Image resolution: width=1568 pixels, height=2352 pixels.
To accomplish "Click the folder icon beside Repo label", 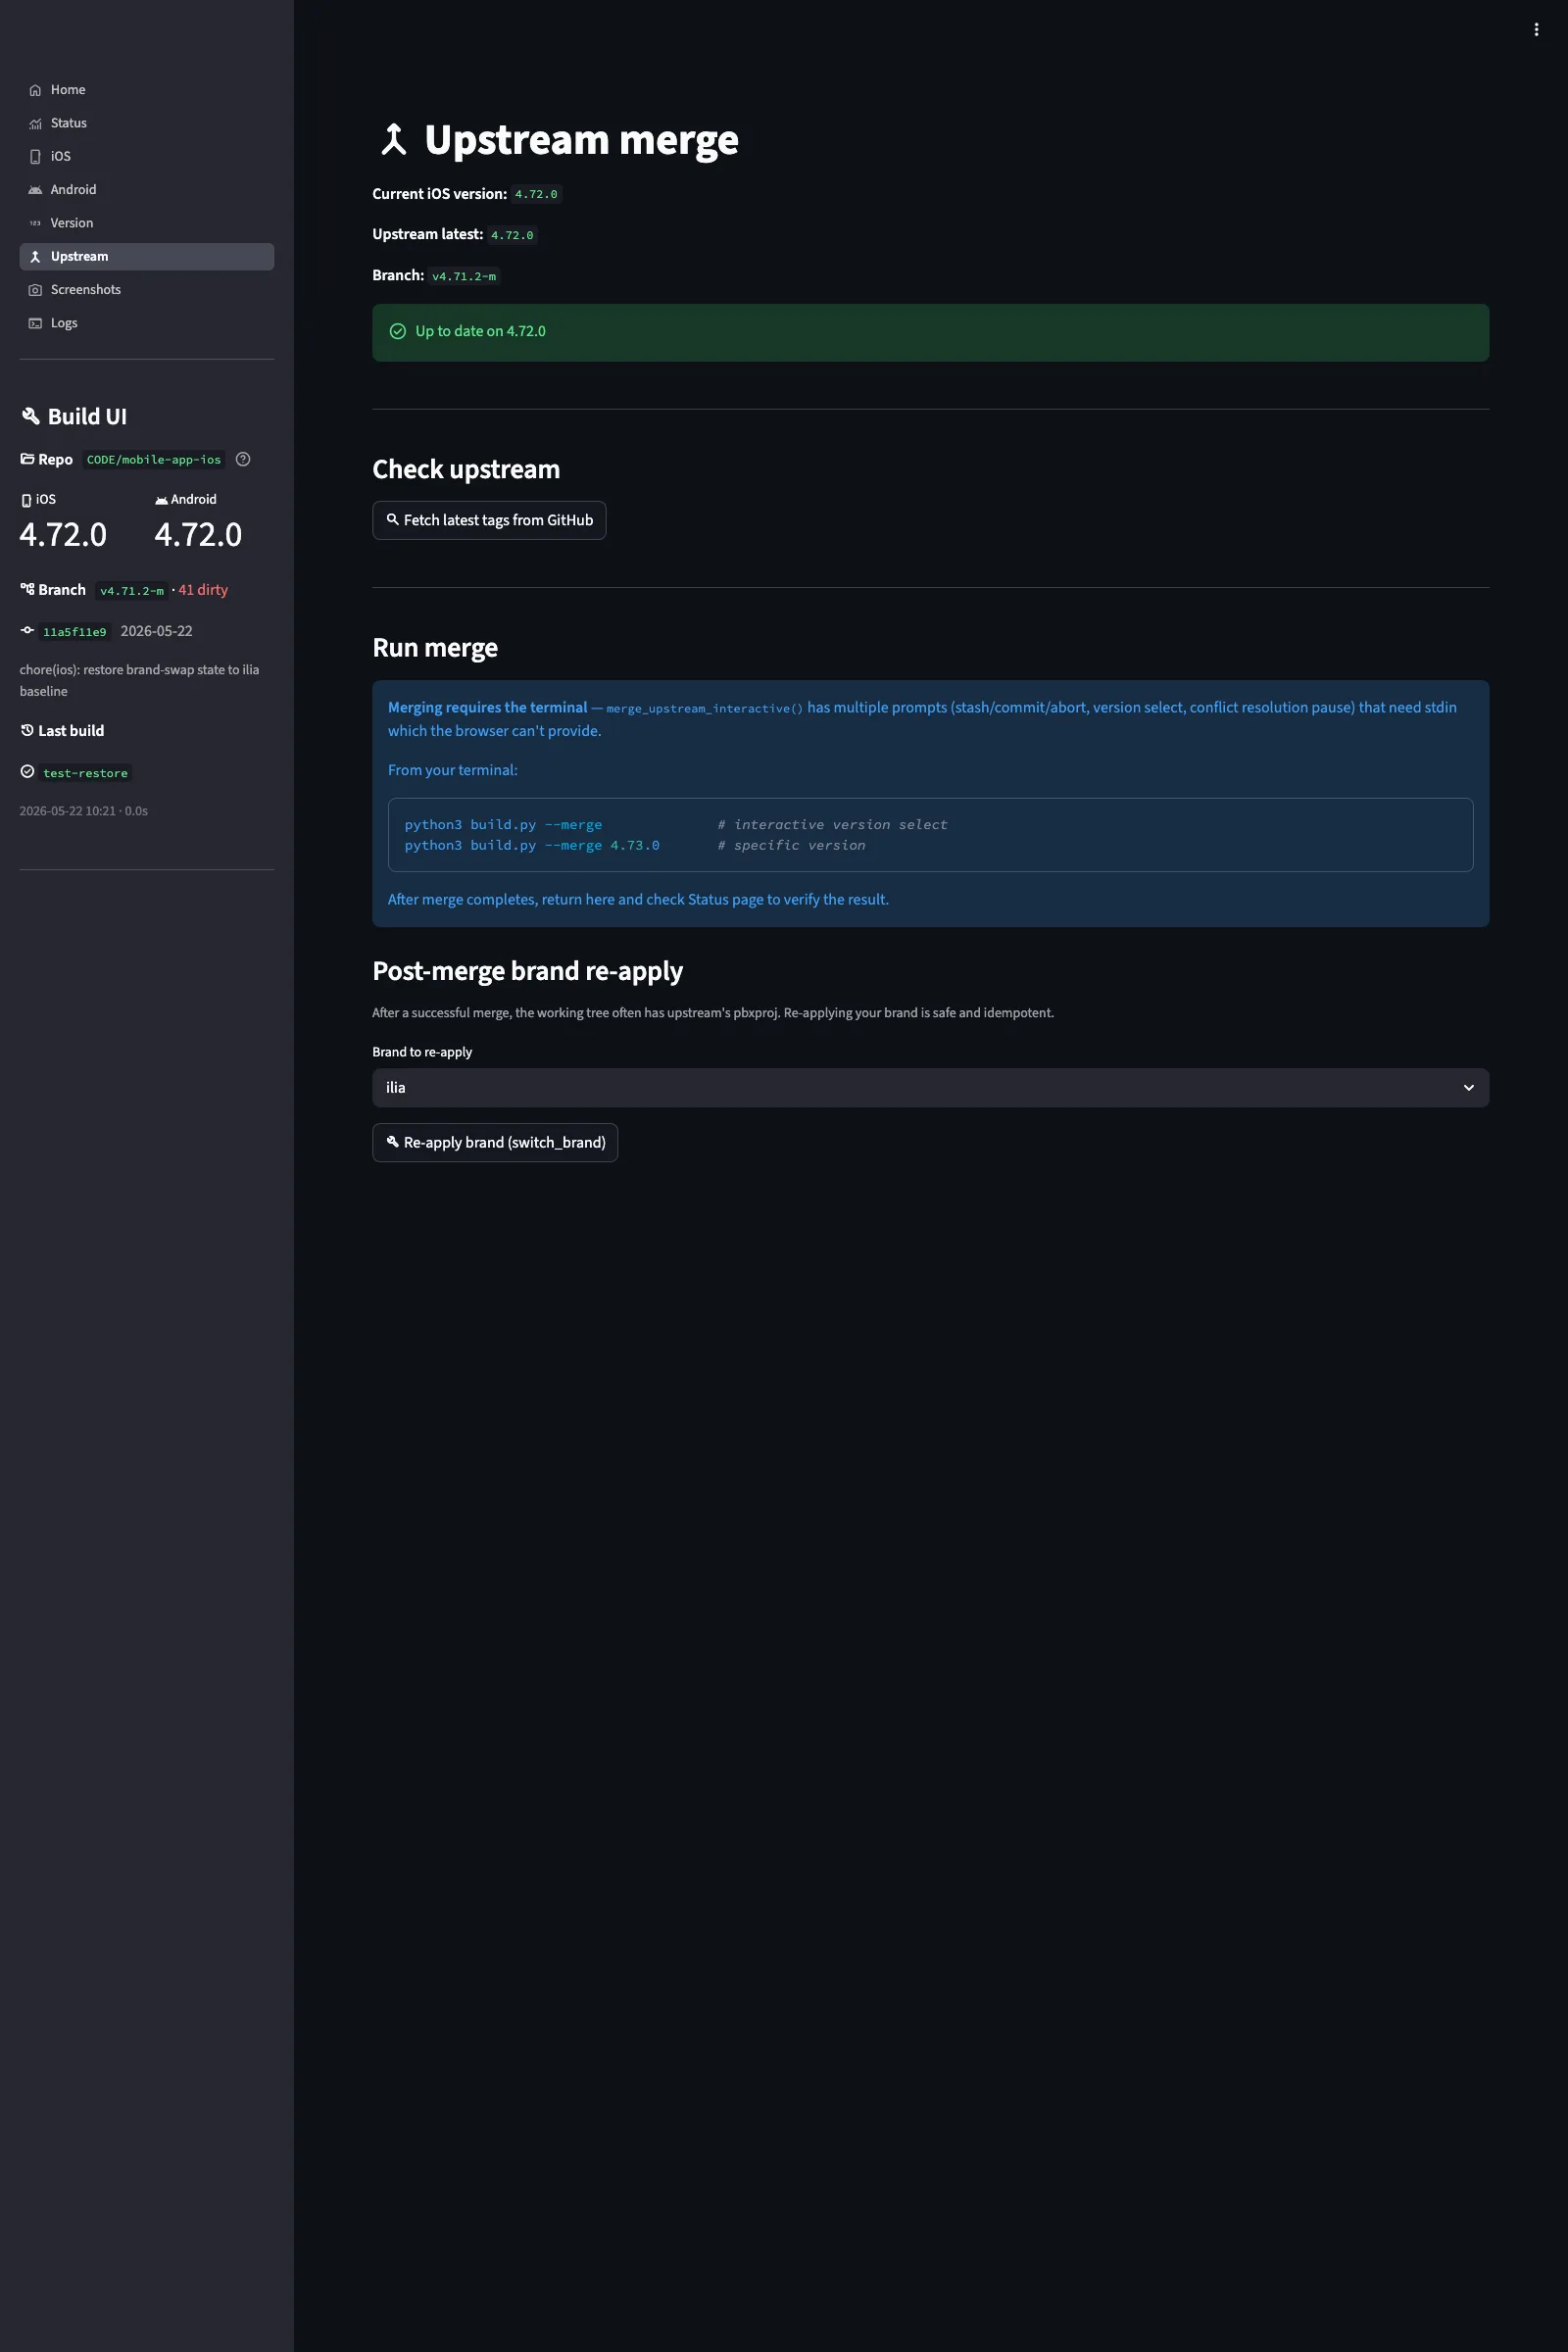I will tap(27, 459).
